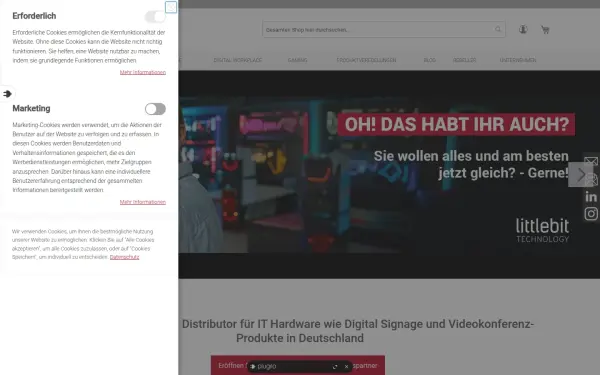Click the search magnifier icon
The height and width of the screenshot is (375, 600).
[498, 29]
